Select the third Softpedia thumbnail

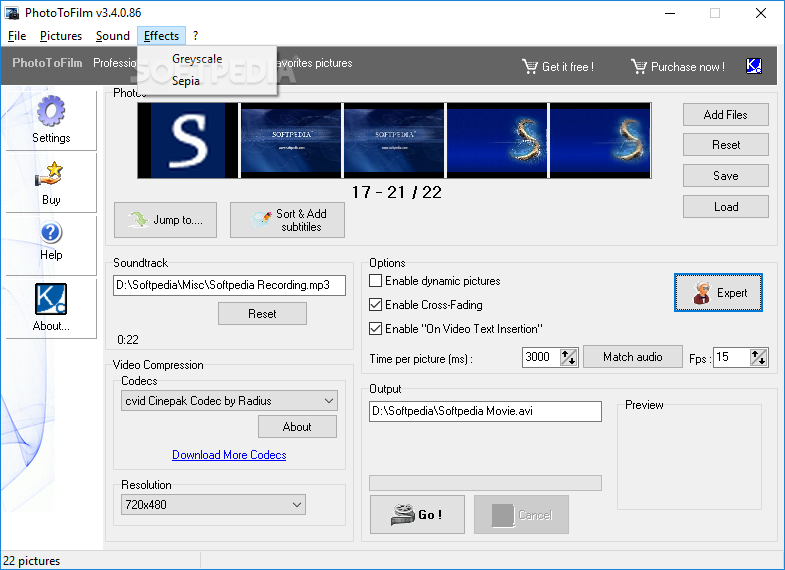click(x=394, y=141)
